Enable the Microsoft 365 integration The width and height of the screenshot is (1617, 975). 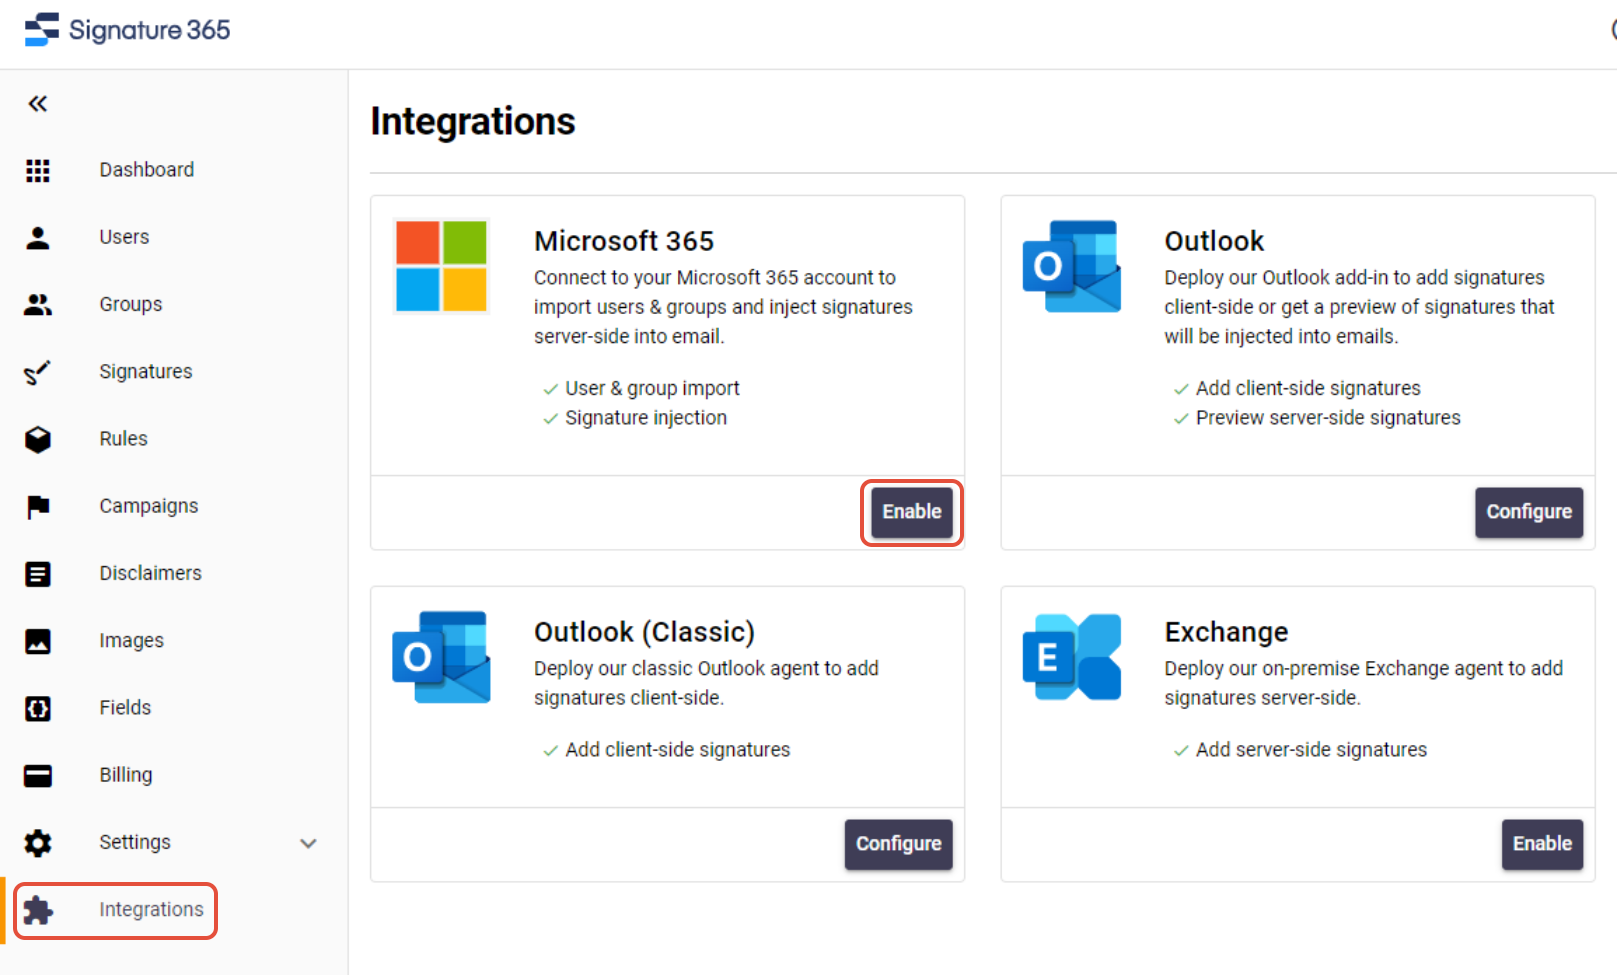(912, 512)
